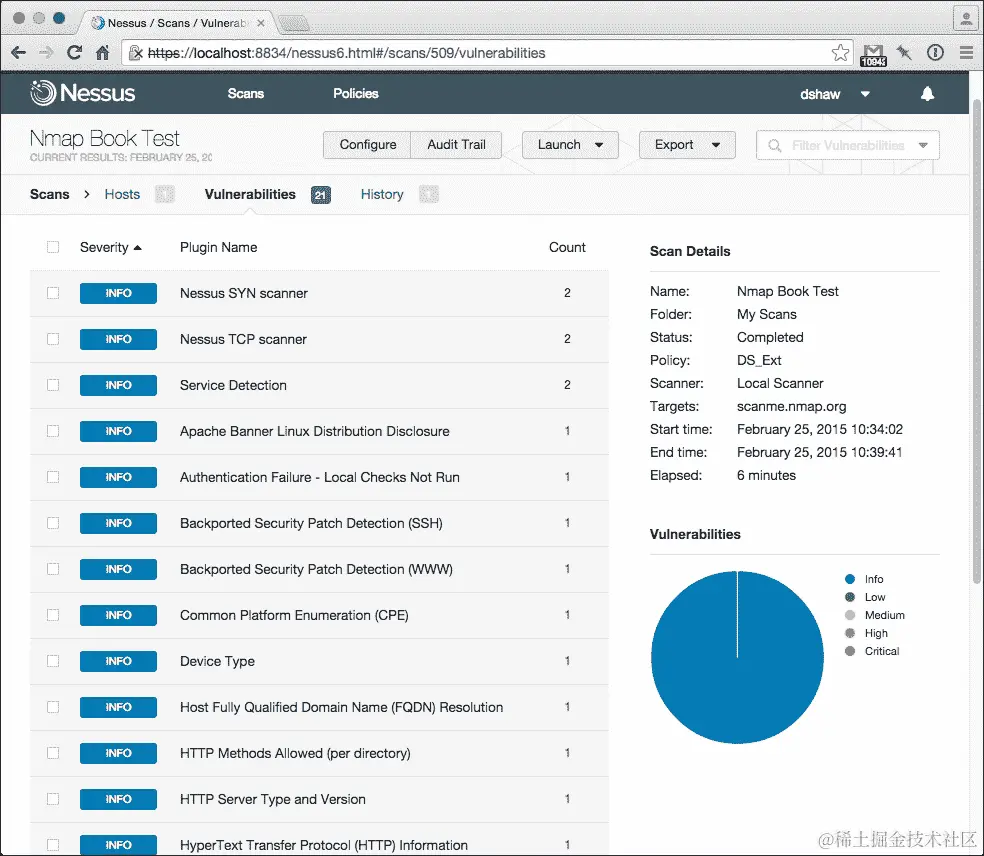Image resolution: width=984 pixels, height=856 pixels.
Task: Bookmark this page with the star icon
Action: point(840,53)
